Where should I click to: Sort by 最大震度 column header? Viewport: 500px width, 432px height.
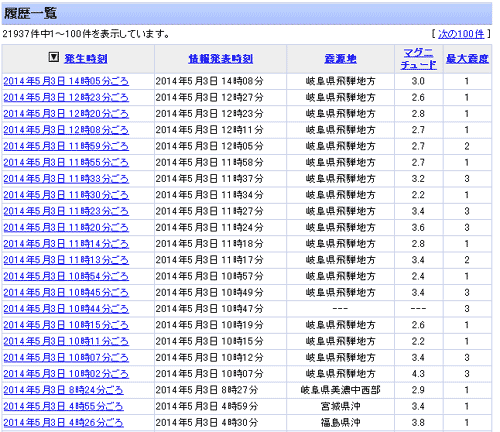[x=467, y=59]
